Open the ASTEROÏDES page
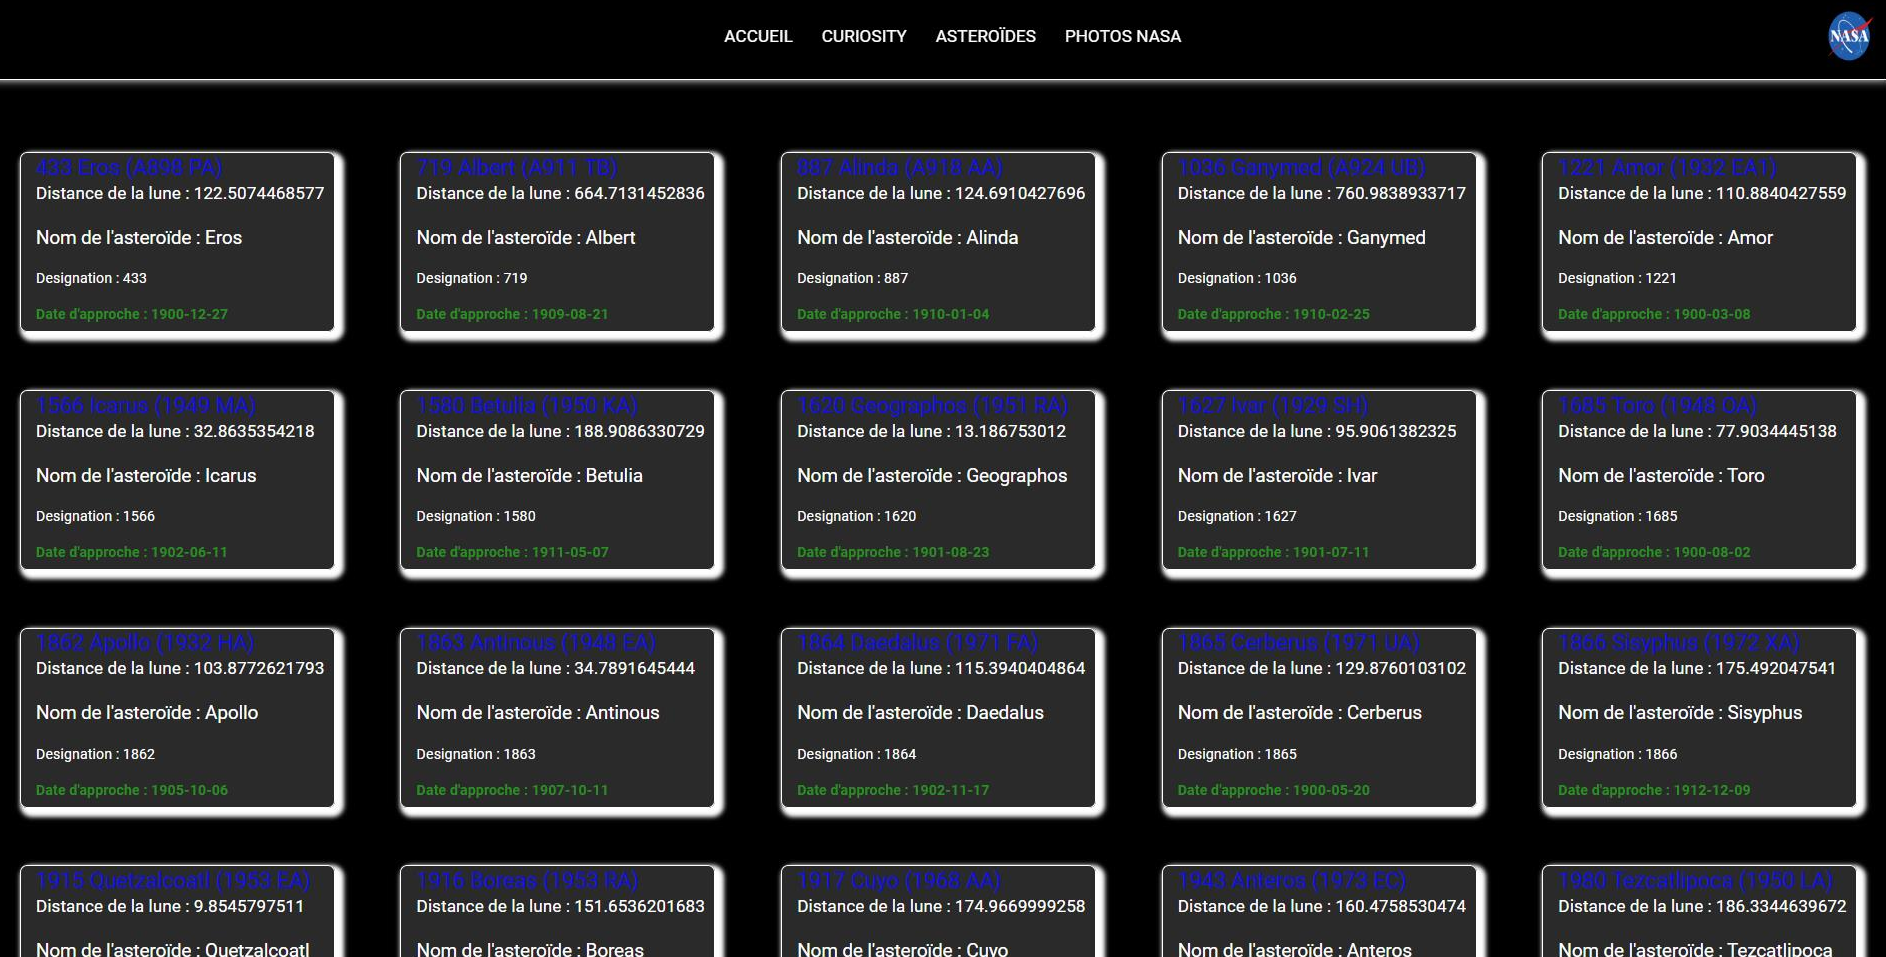Viewport: 1886px width, 957px height. [985, 36]
